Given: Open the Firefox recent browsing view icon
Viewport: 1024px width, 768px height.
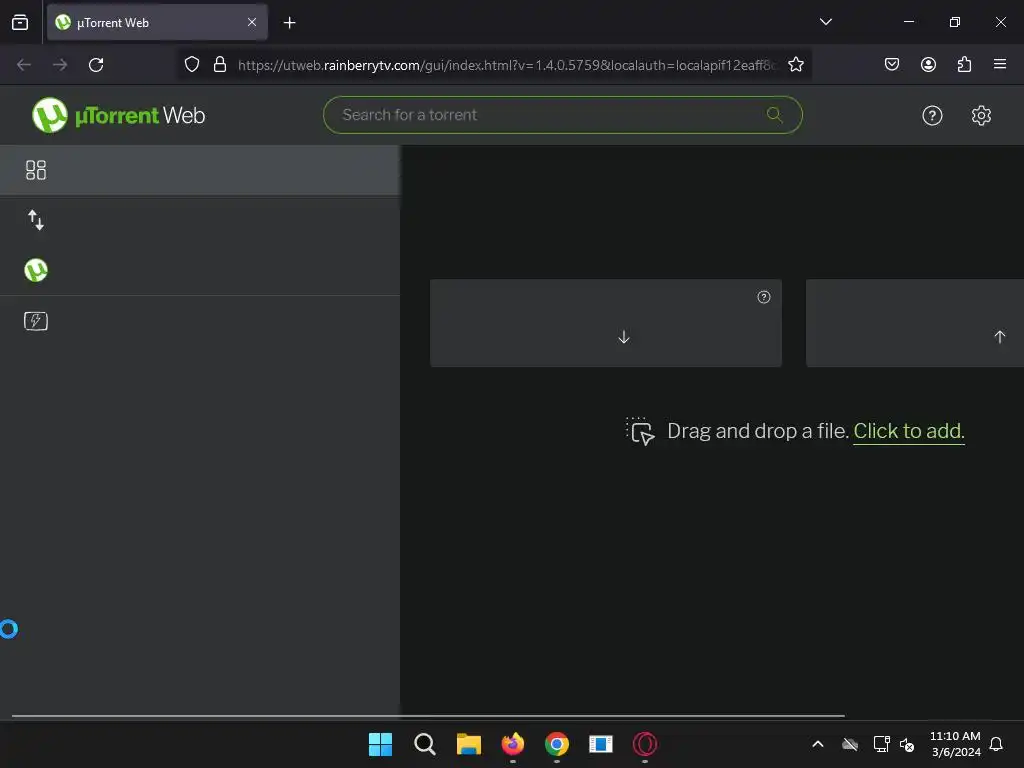Looking at the screenshot, I should click(20, 23).
